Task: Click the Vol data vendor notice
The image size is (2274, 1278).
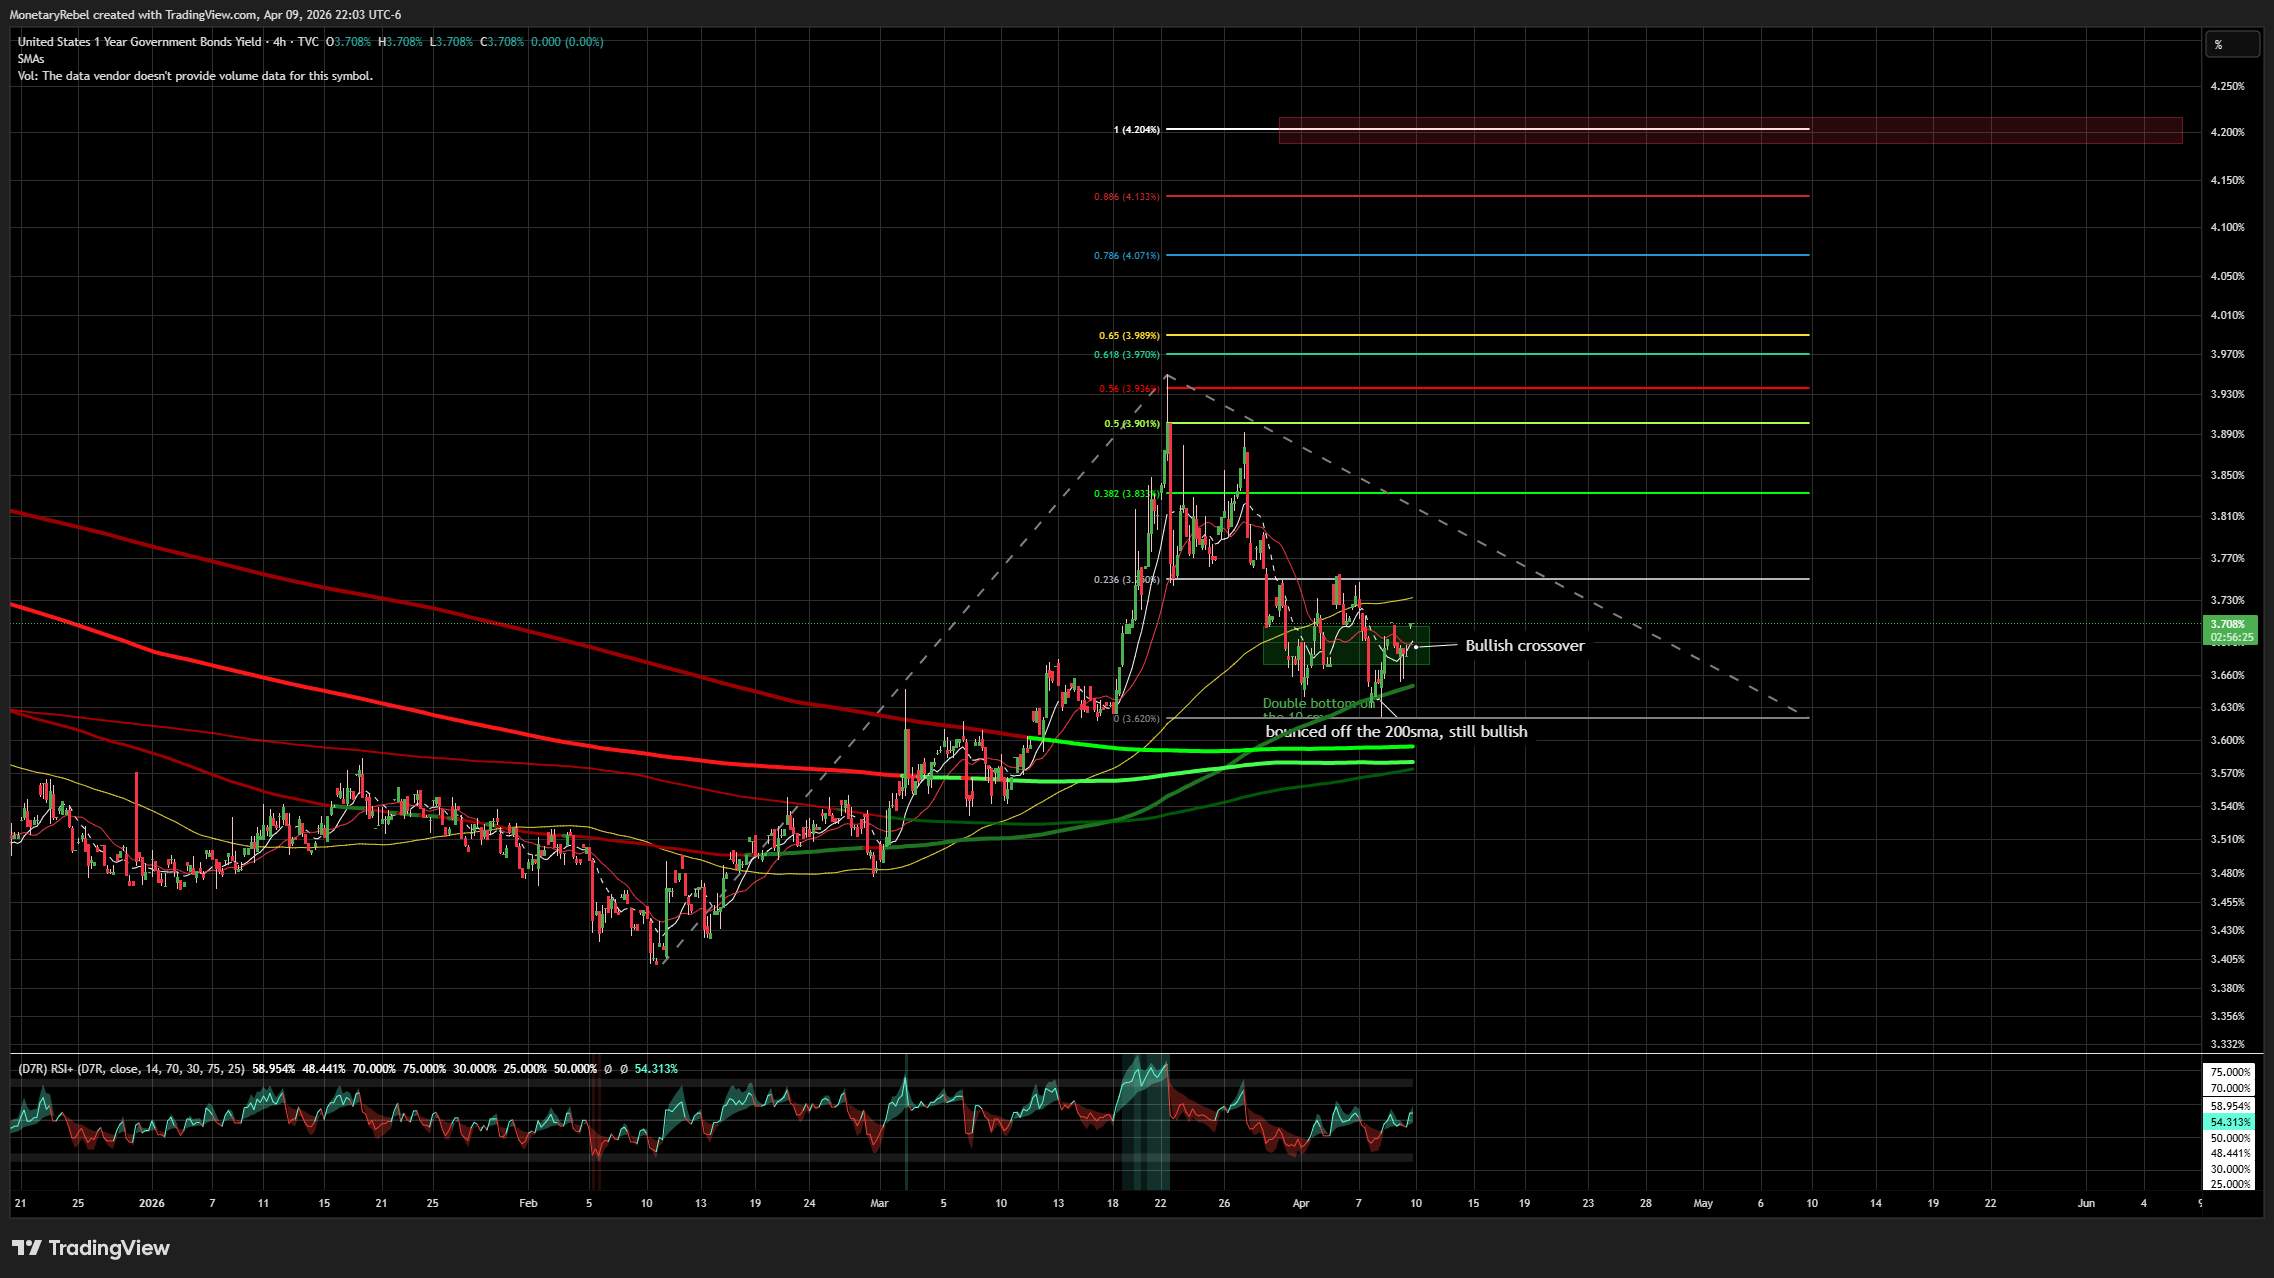Action: [x=195, y=76]
